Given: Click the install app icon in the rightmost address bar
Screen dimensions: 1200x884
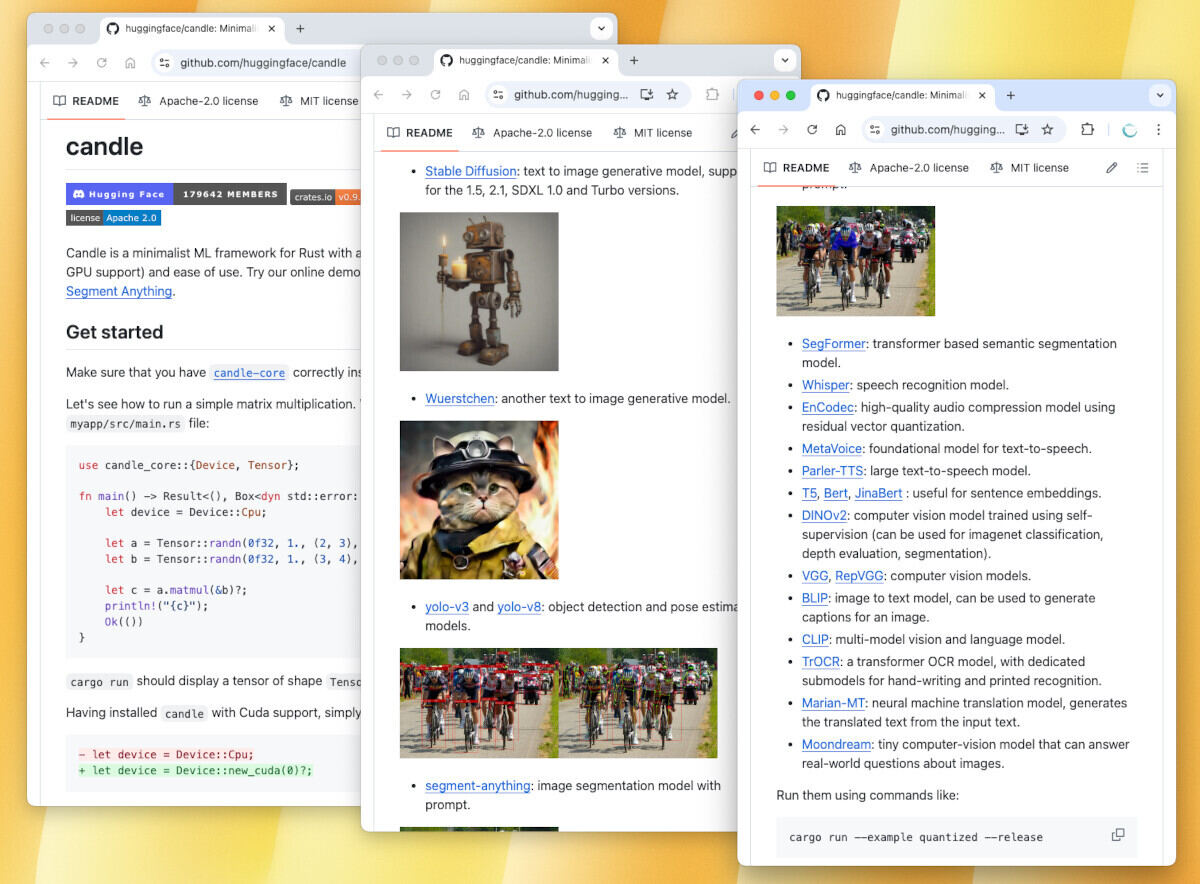Looking at the screenshot, I should 1022,130.
